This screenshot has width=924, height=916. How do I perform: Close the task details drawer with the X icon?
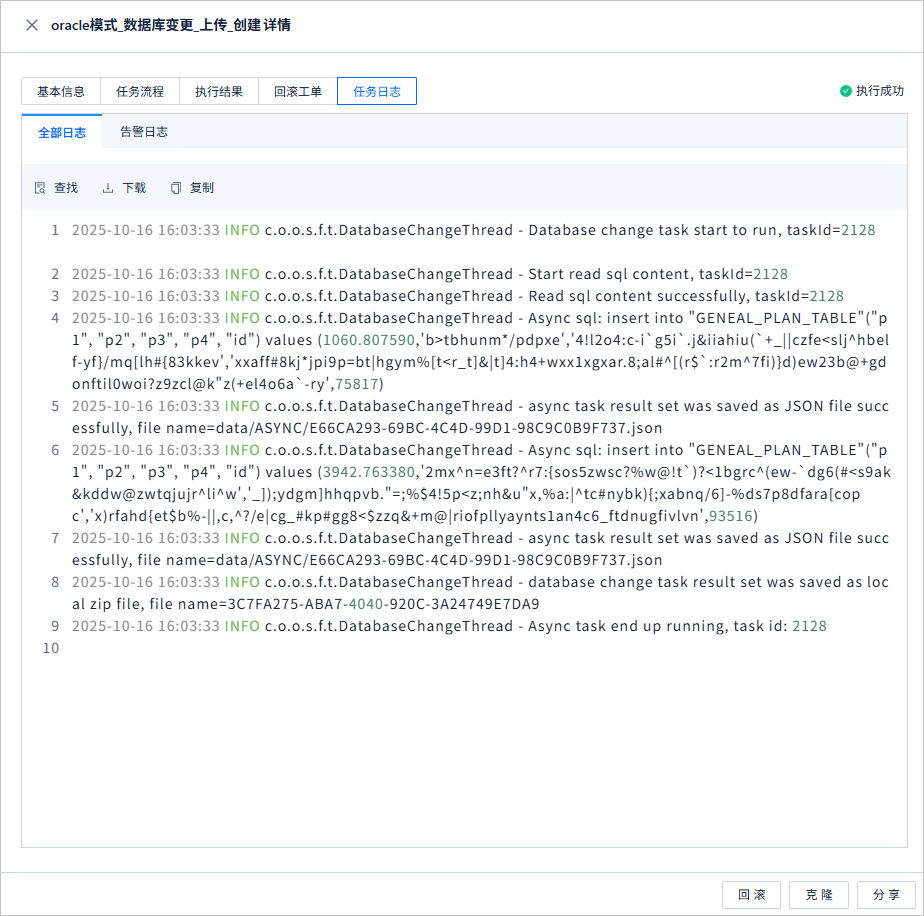click(32, 25)
